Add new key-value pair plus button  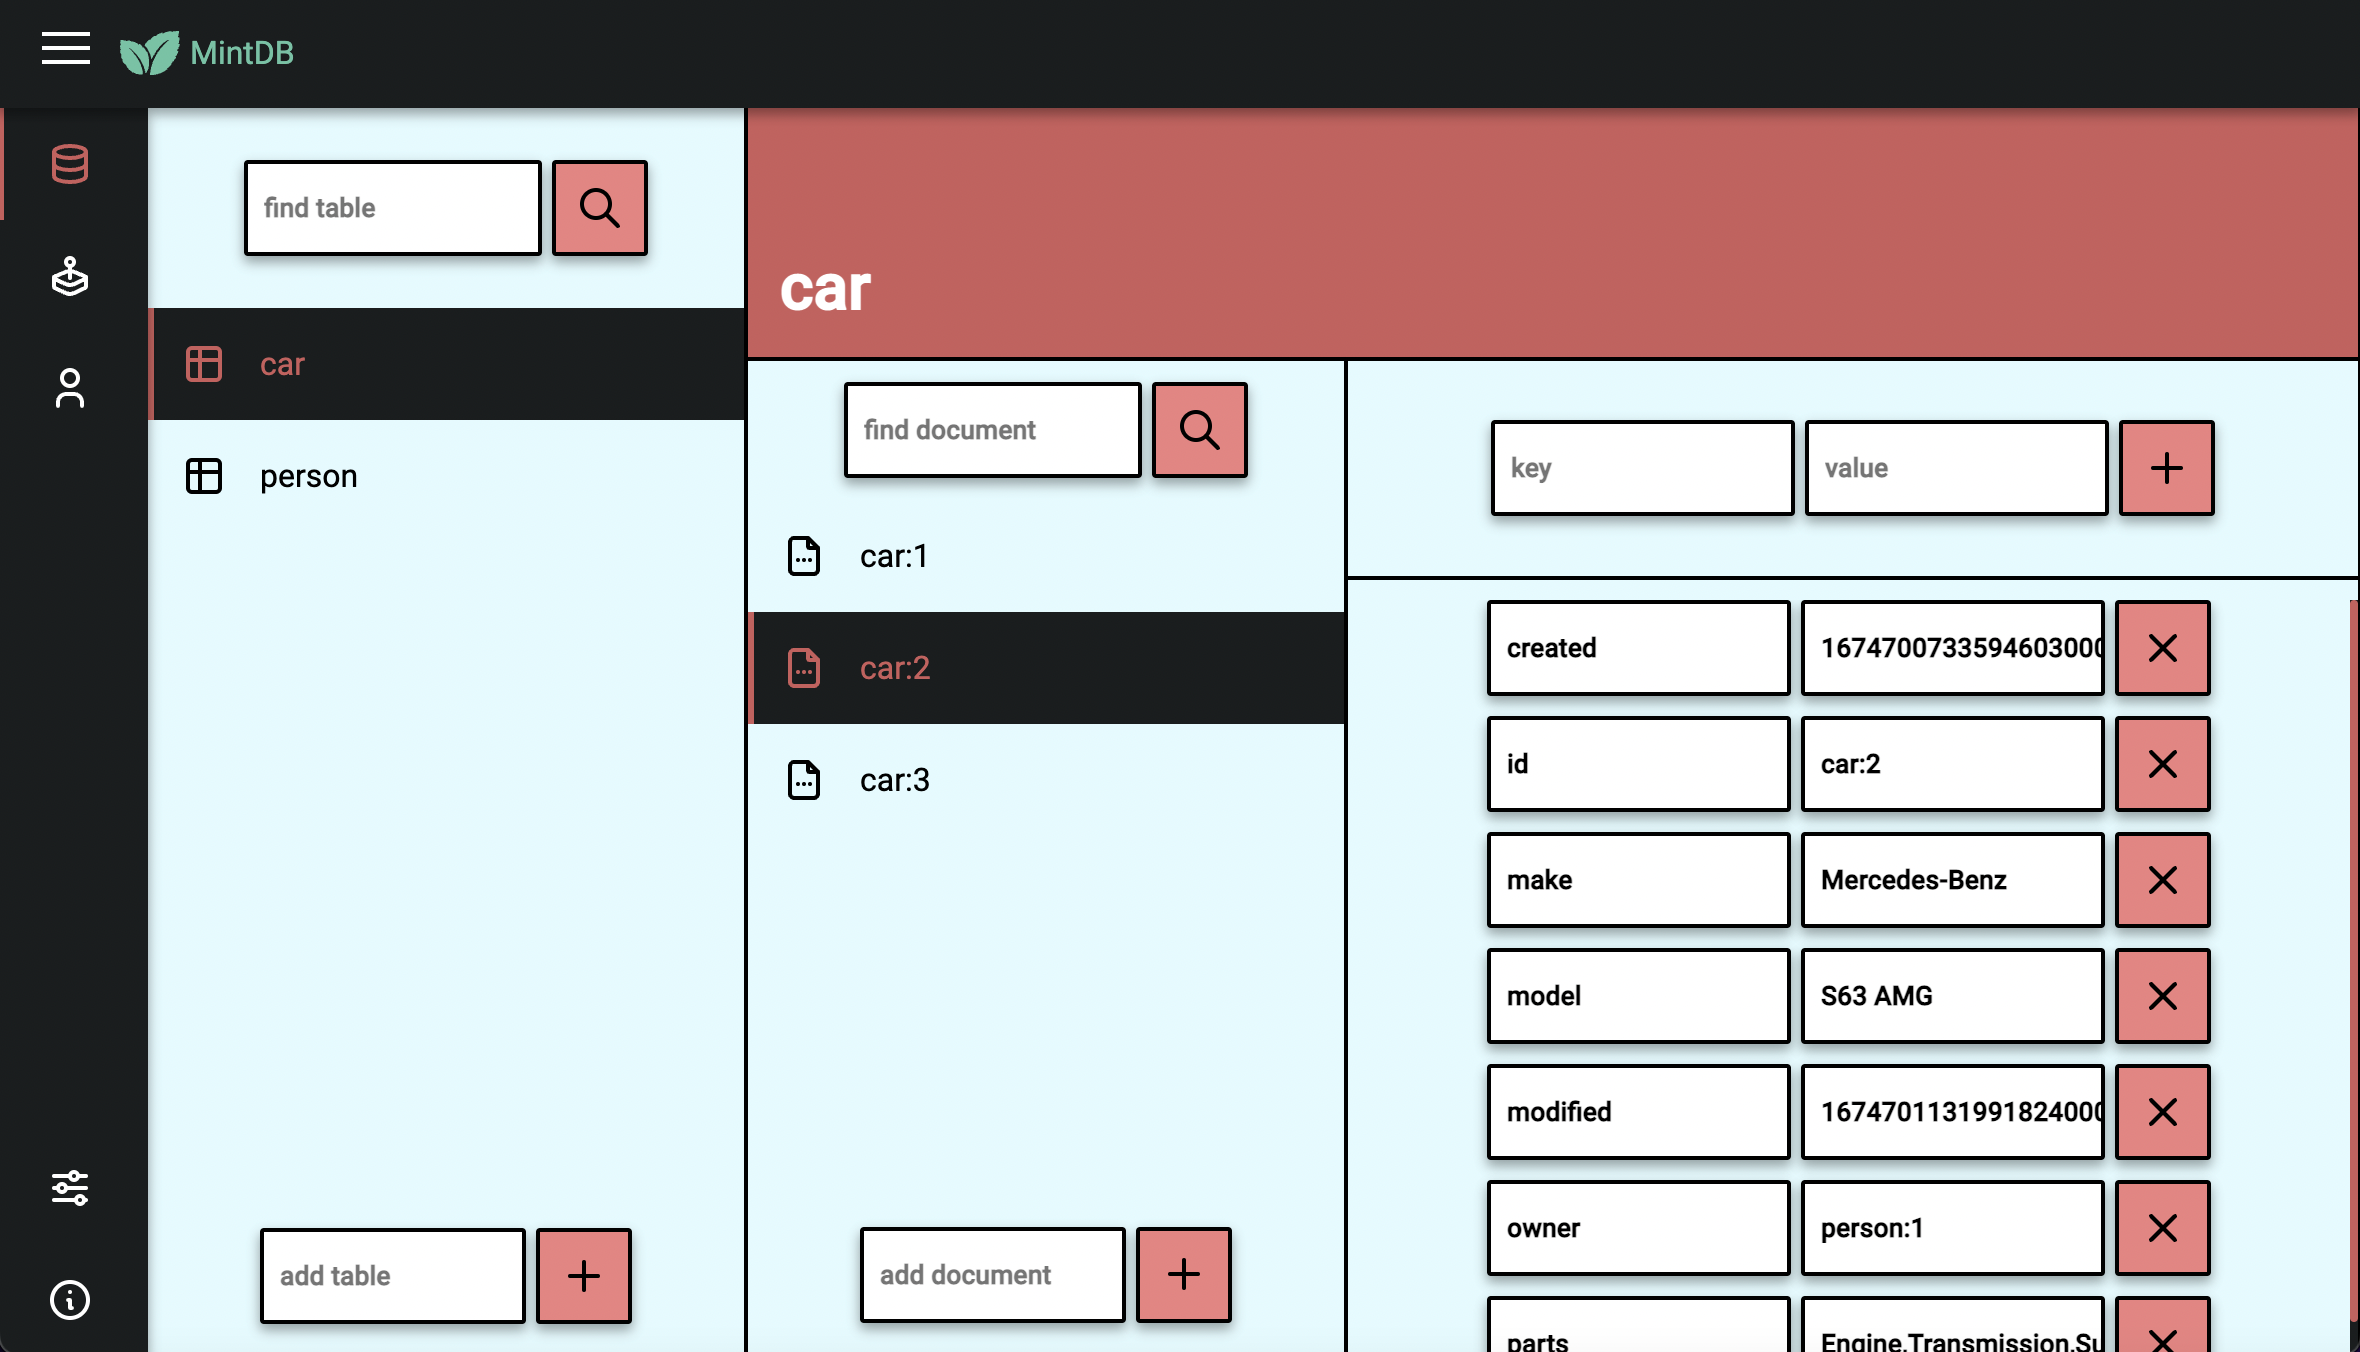coord(2166,468)
